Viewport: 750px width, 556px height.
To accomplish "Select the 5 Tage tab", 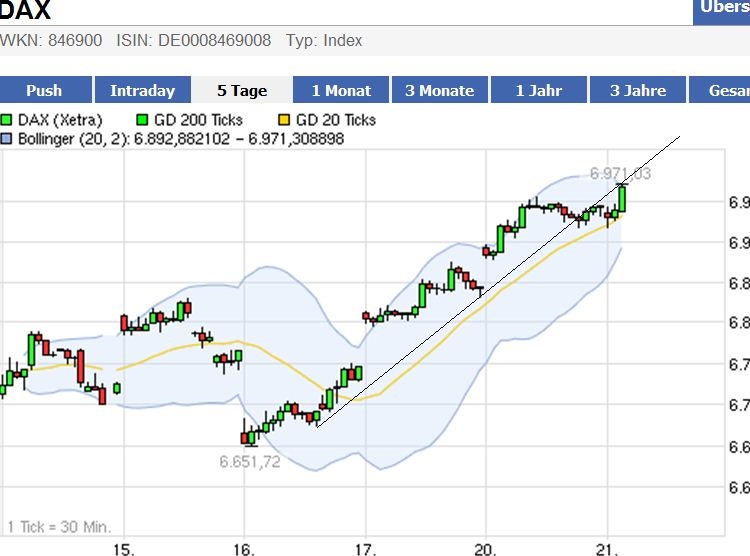I will 242,90.
